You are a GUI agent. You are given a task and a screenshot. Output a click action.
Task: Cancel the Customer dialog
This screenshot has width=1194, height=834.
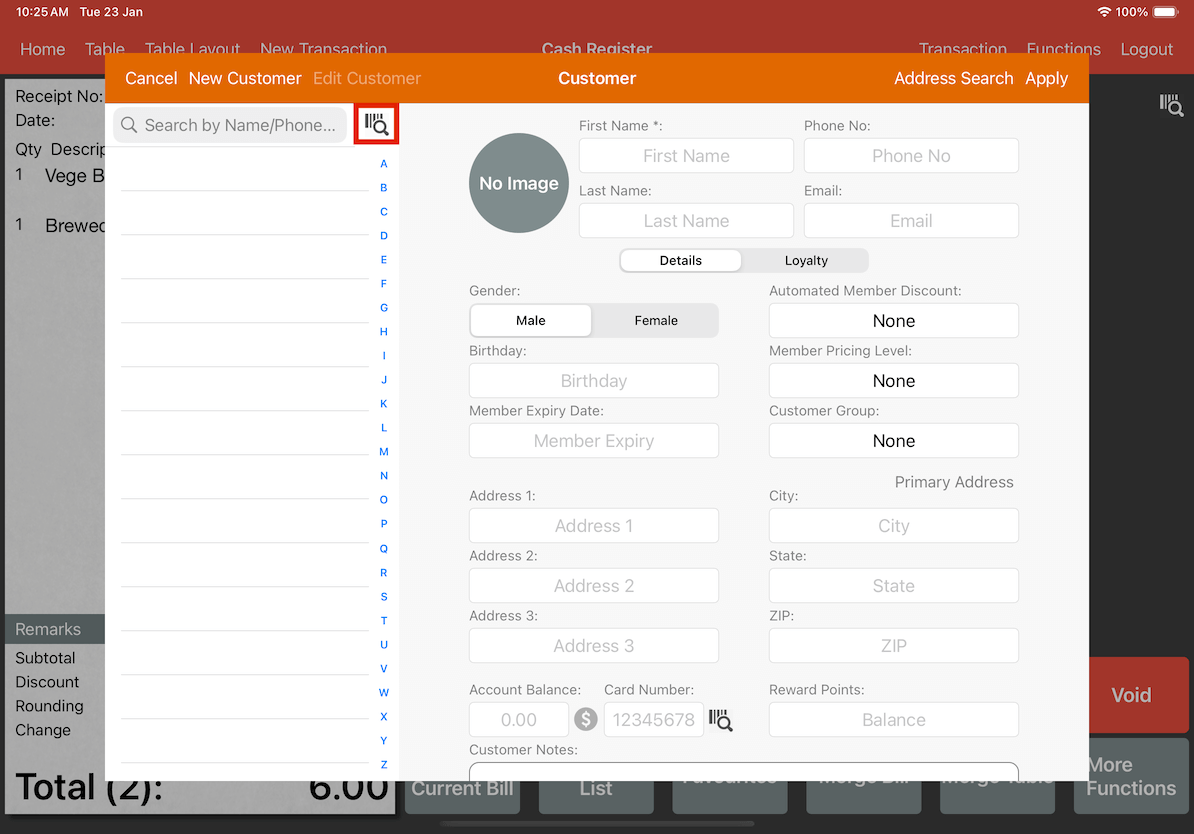[151, 78]
